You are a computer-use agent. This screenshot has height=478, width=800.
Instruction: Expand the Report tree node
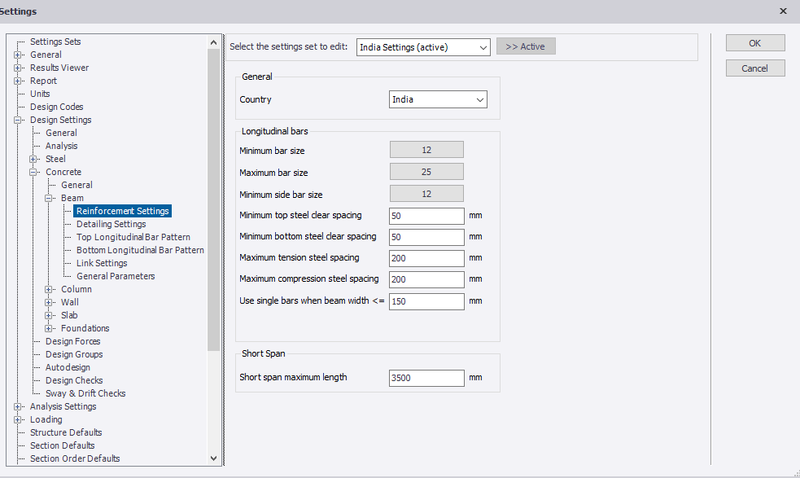[x=18, y=81]
